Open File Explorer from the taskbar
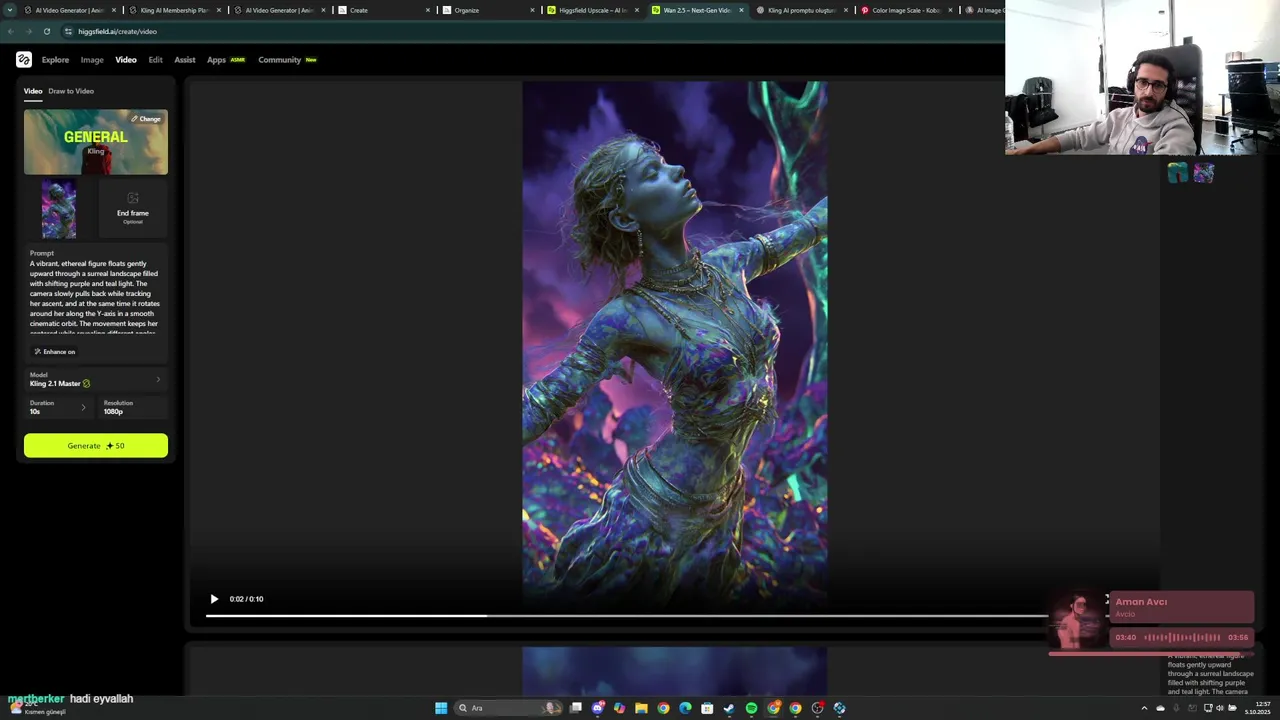This screenshot has height=720, width=1280. click(x=641, y=708)
